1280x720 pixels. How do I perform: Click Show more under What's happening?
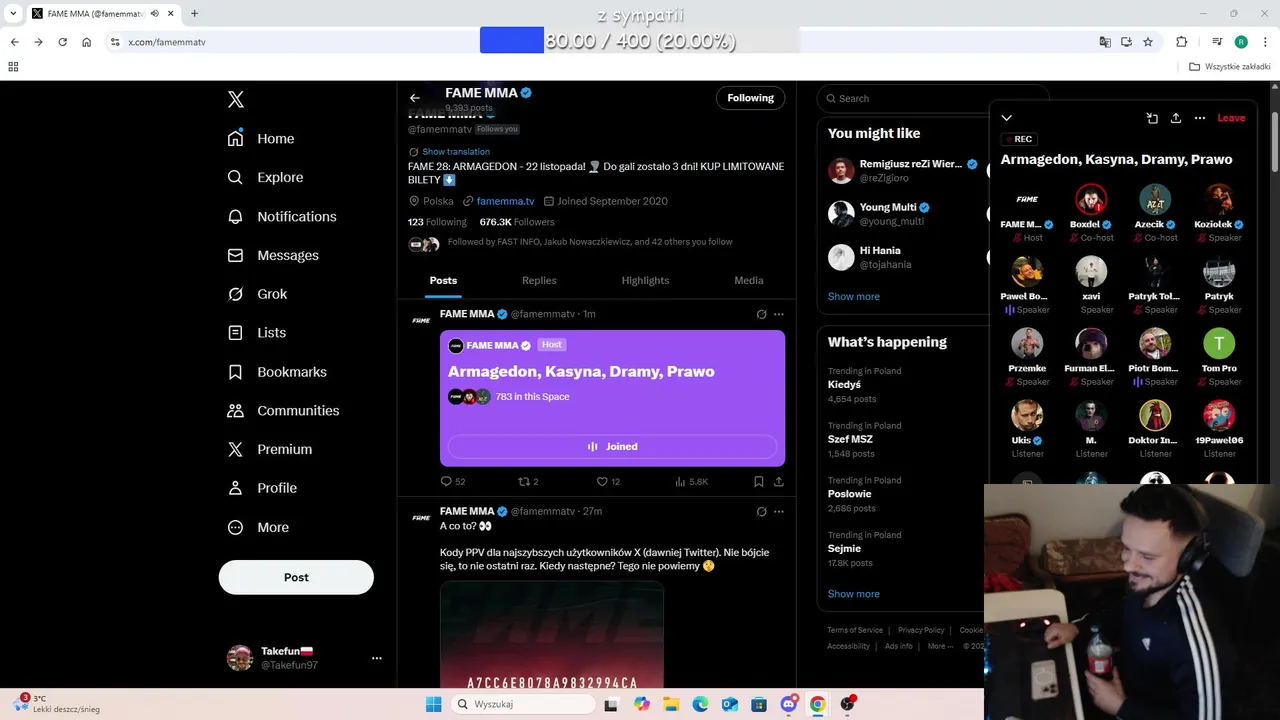(x=853, y=593)
